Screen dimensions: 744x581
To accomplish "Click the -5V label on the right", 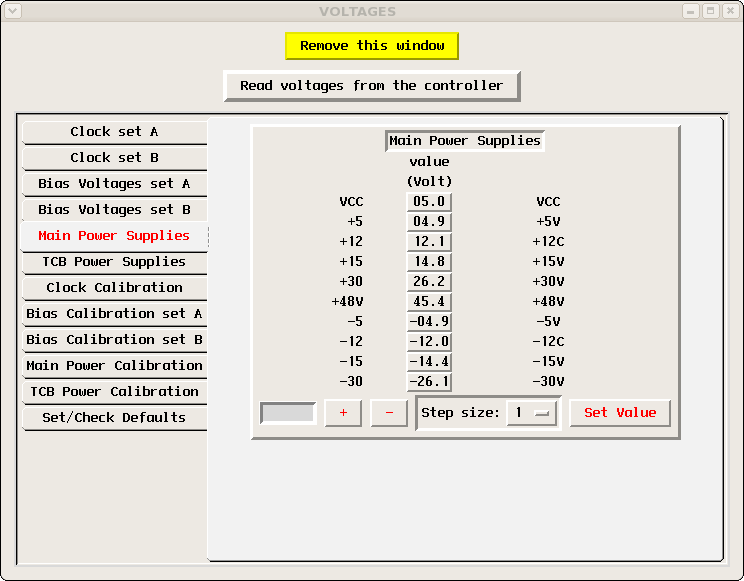I will tap(548, 321).
